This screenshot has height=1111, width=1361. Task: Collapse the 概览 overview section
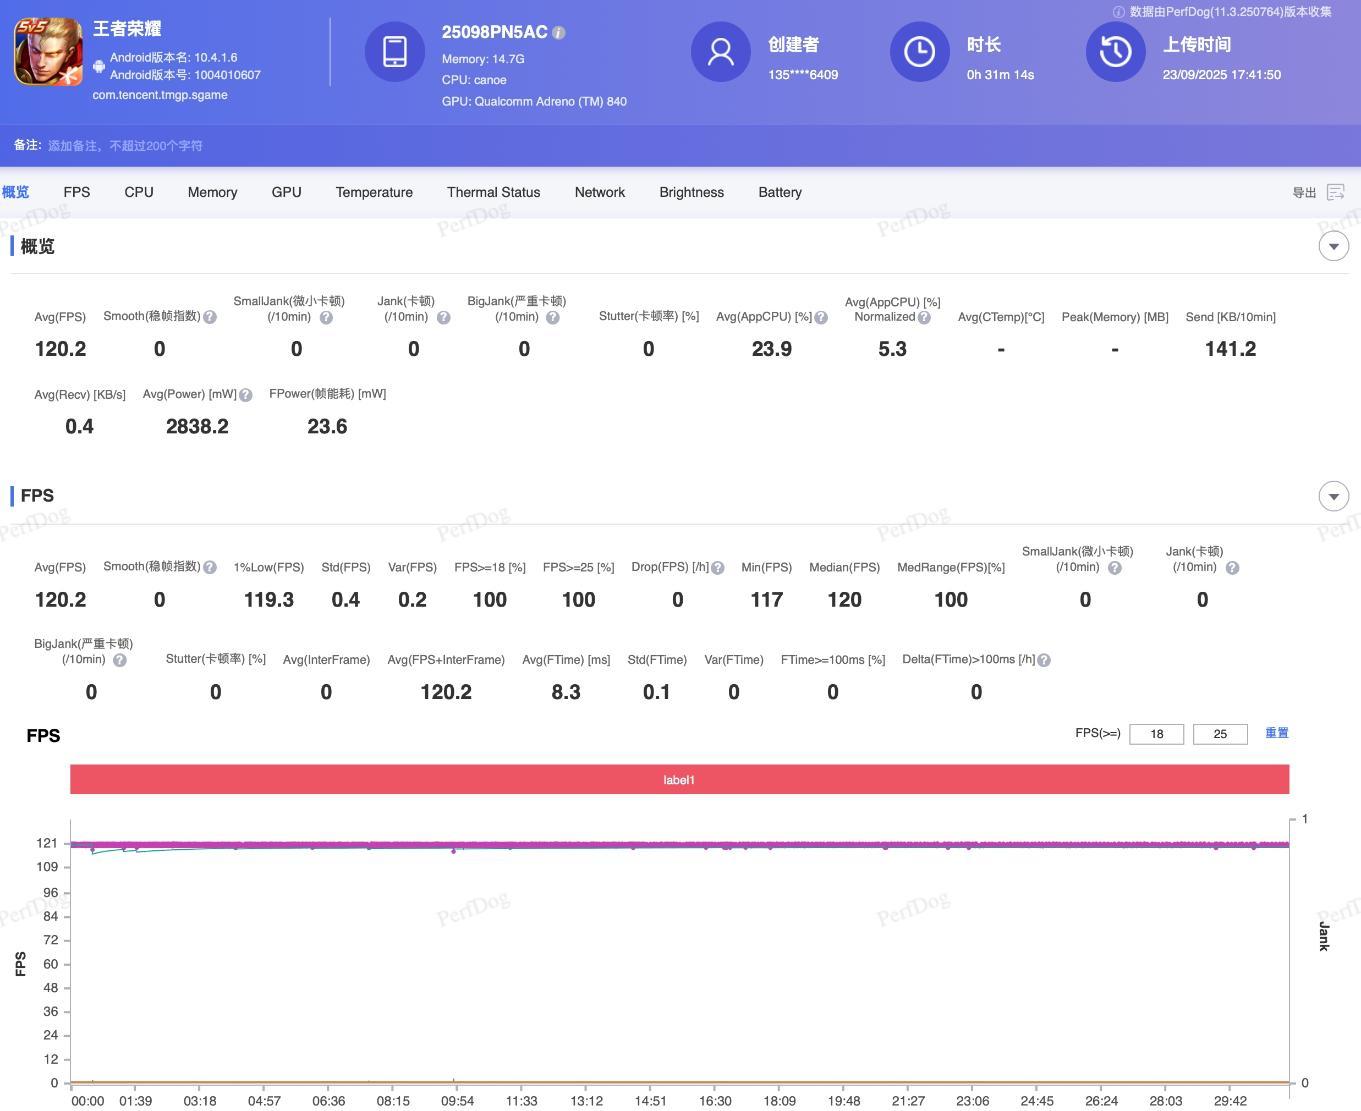coord(1333,246)
